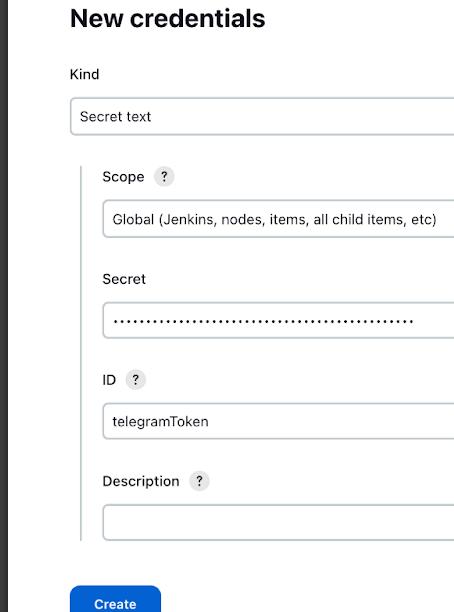This screenshot has width=454, height=612.
Task: Show help for the ID field
Action: pyautogui.click(x=135, y=380)
